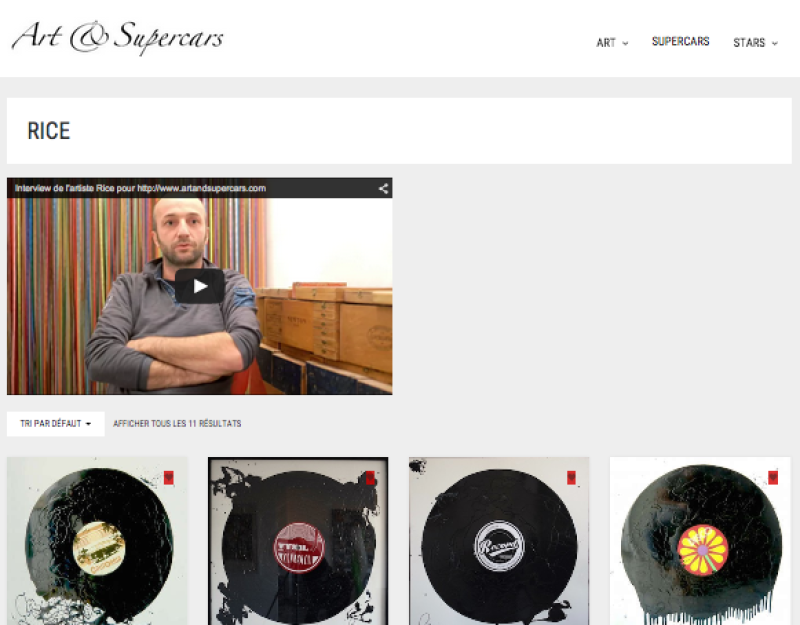
Task: Open dripping vinyl artwork with flower label
Action: [700, 541]
